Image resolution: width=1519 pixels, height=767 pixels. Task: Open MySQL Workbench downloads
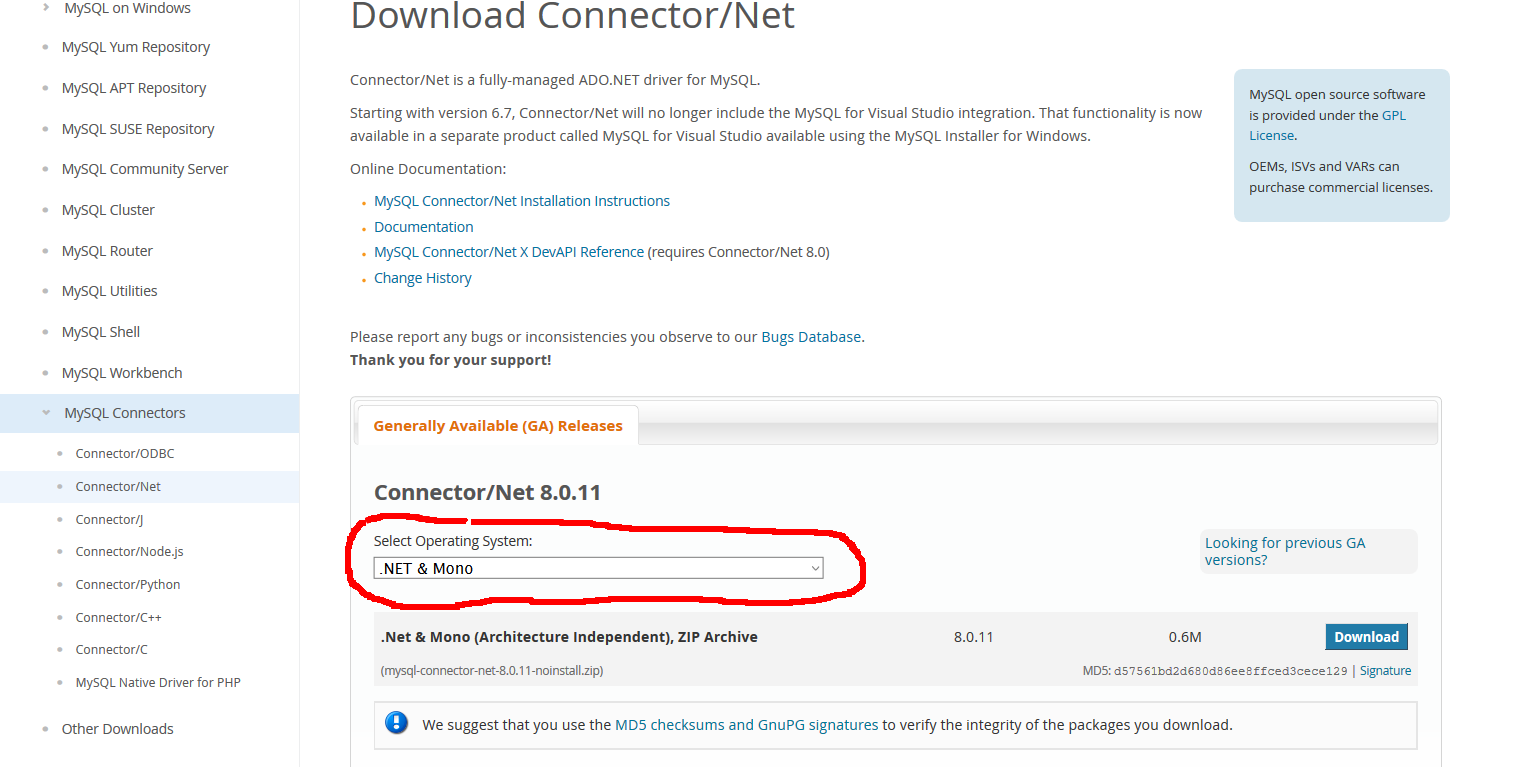122,373
